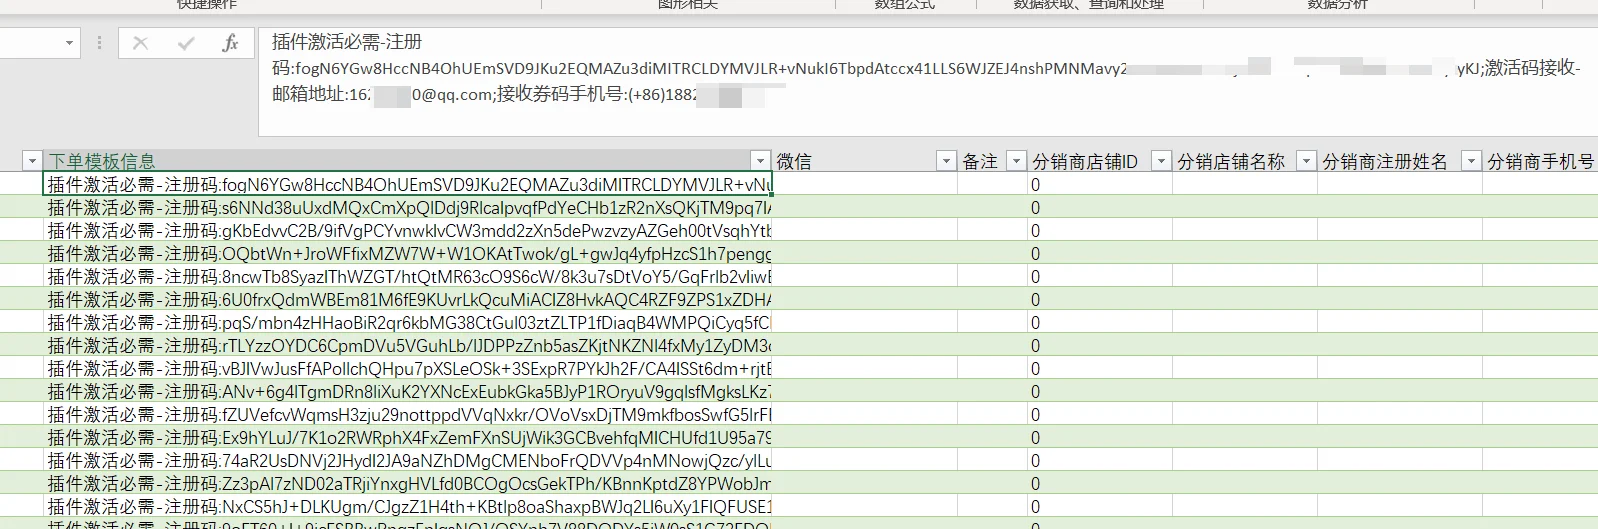Select the cell with code starting Zz3pAl7zND02
Viewport: 1598px width, 529px height.
pos(408,483)
